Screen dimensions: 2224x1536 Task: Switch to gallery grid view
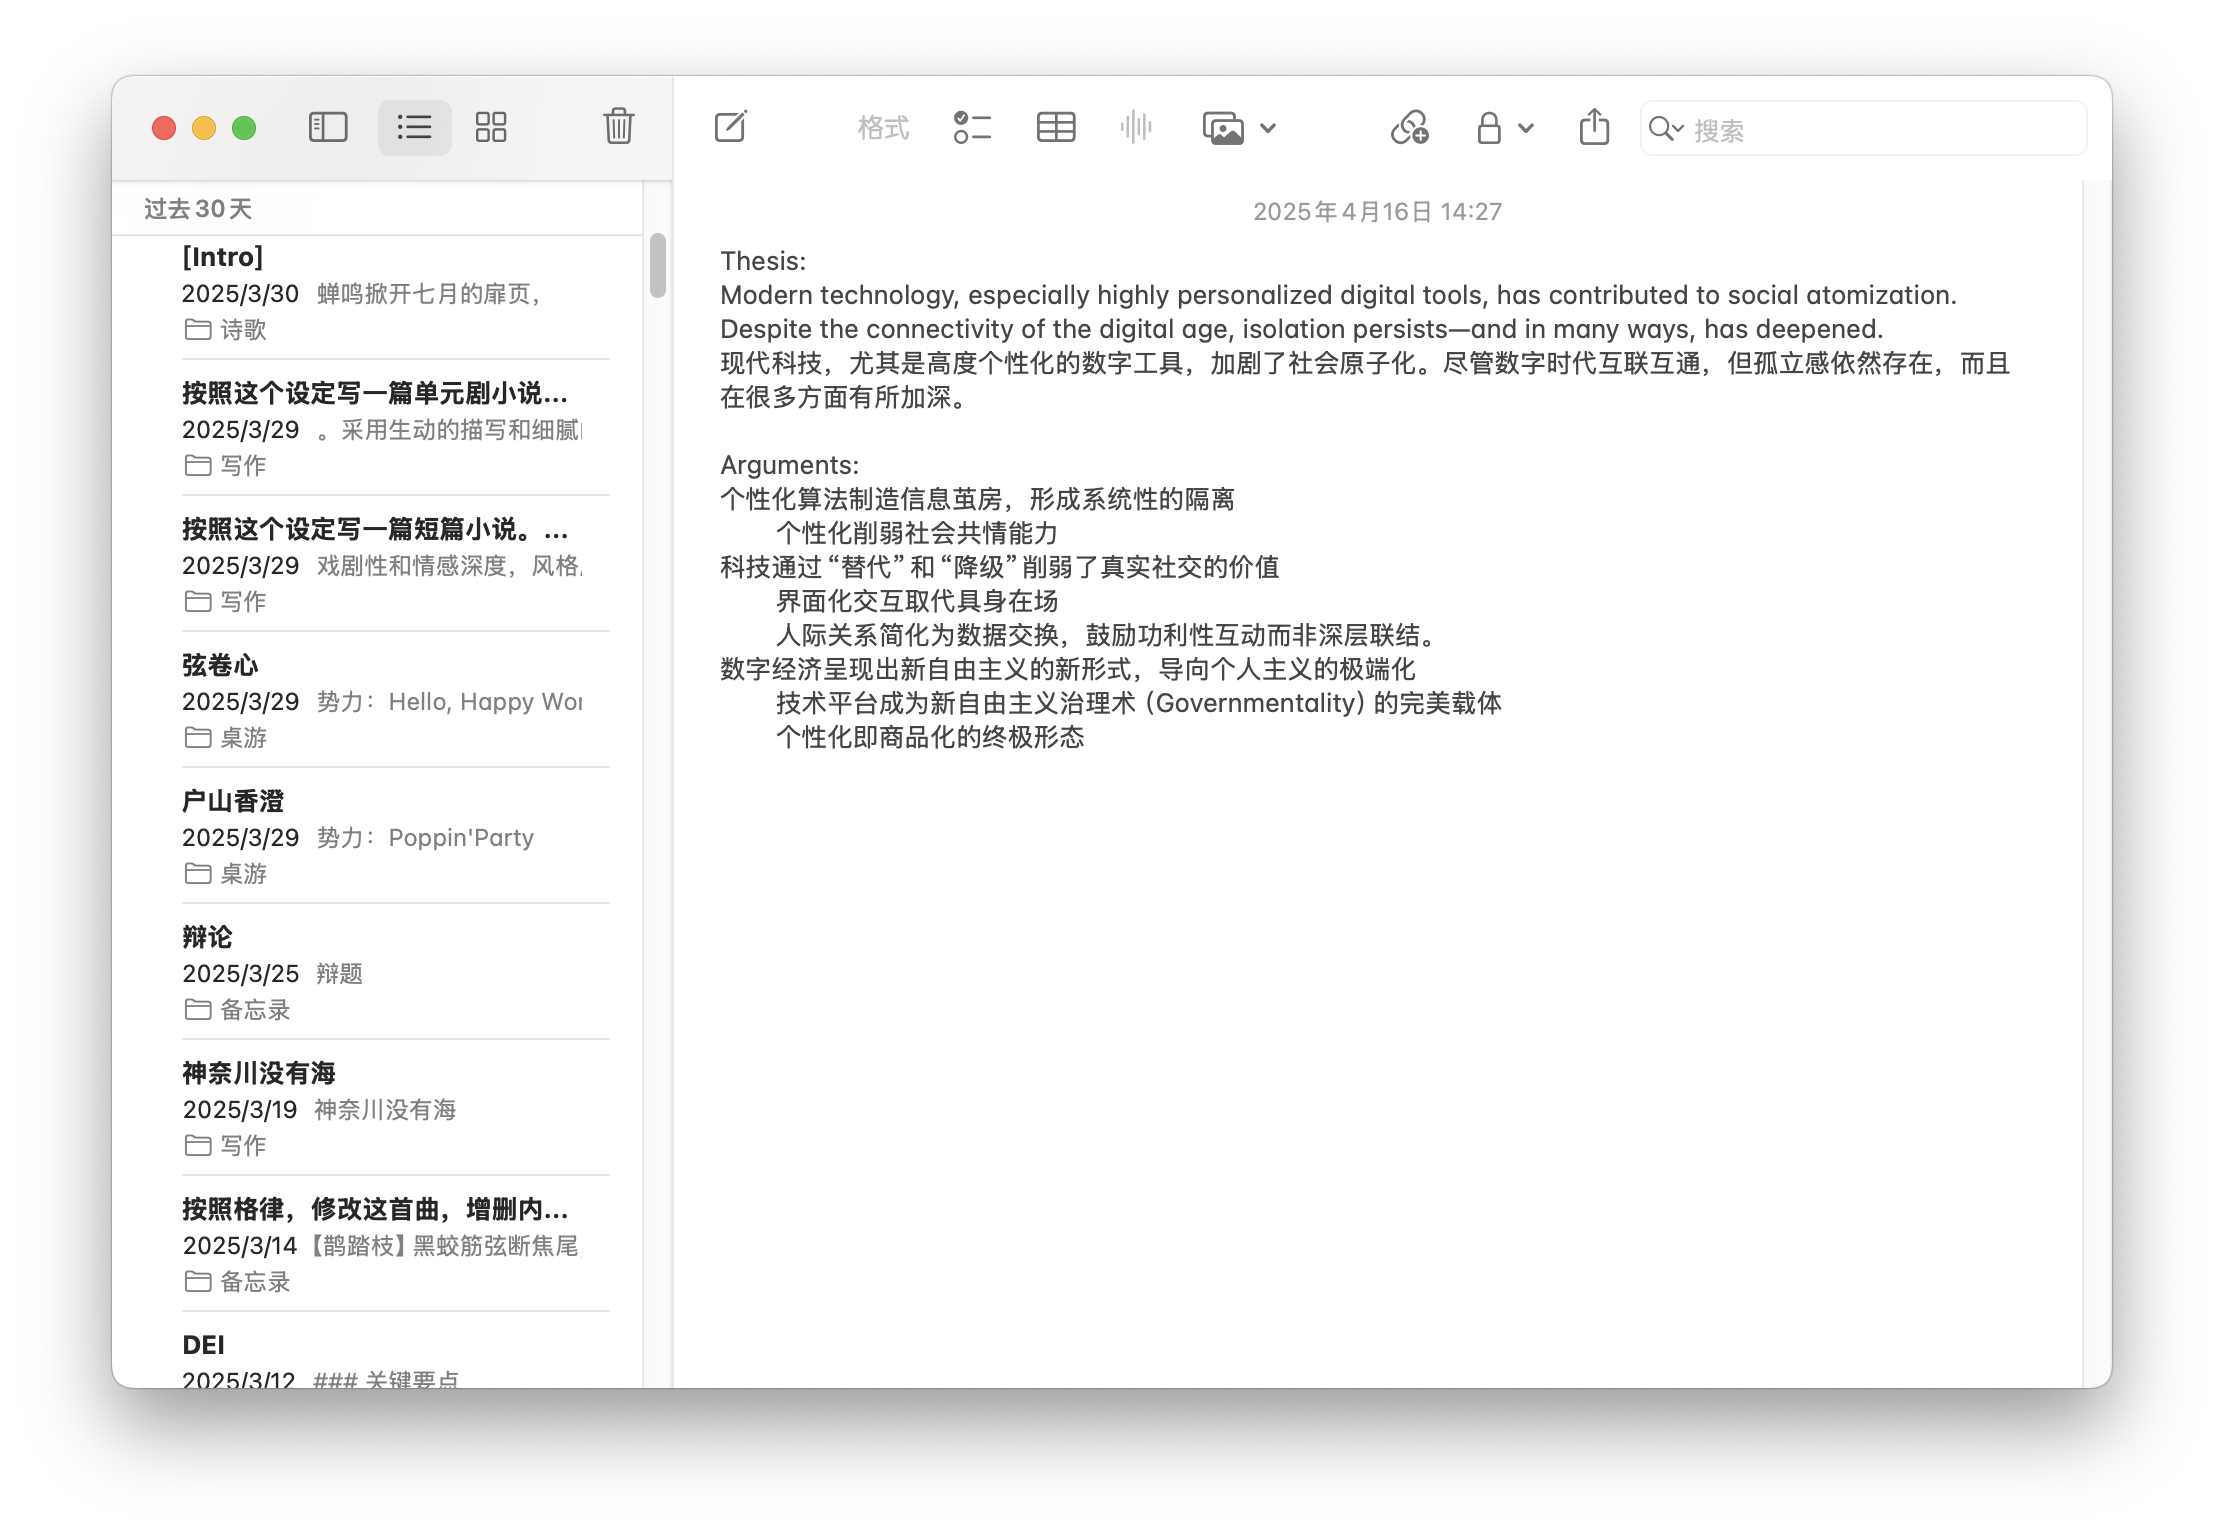click(x=491, y=127)
